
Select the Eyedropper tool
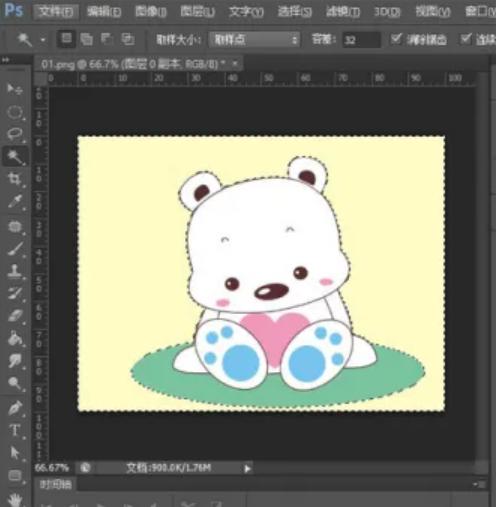coord(15,201)
